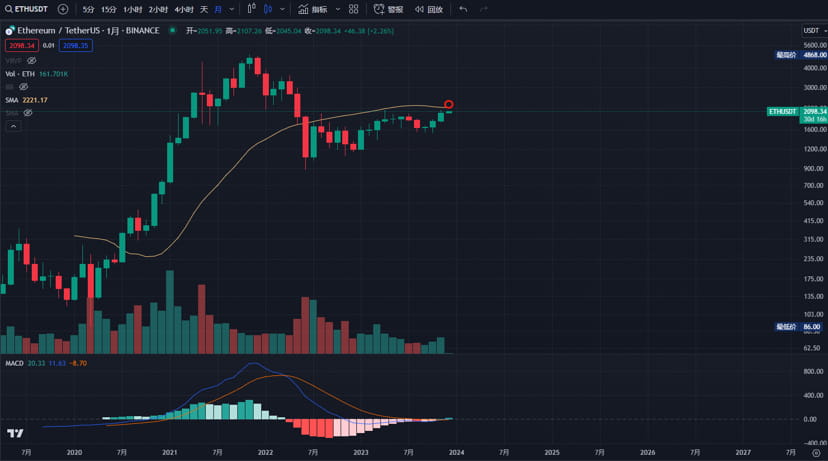Expand the timeframe dropdown arrow
The image size is (828, 461).
231,9
